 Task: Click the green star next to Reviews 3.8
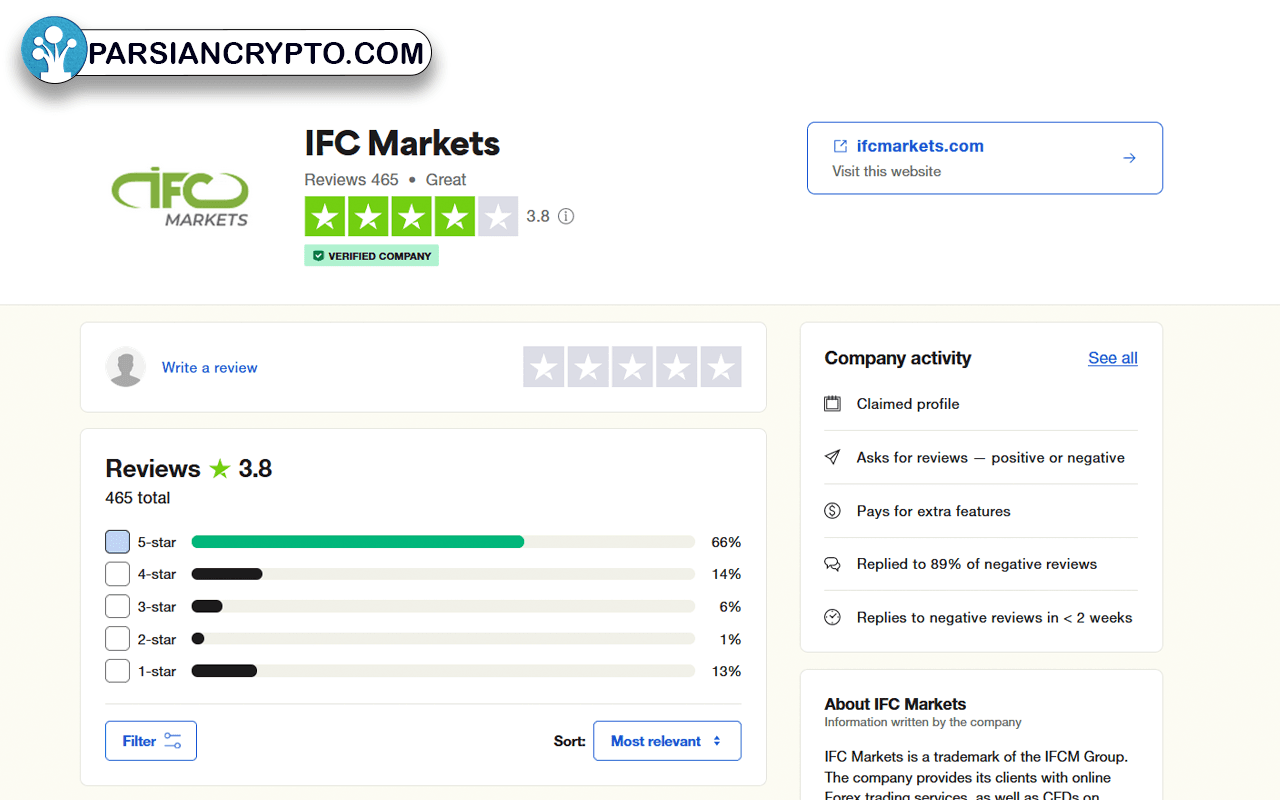(x=220, y=468)
